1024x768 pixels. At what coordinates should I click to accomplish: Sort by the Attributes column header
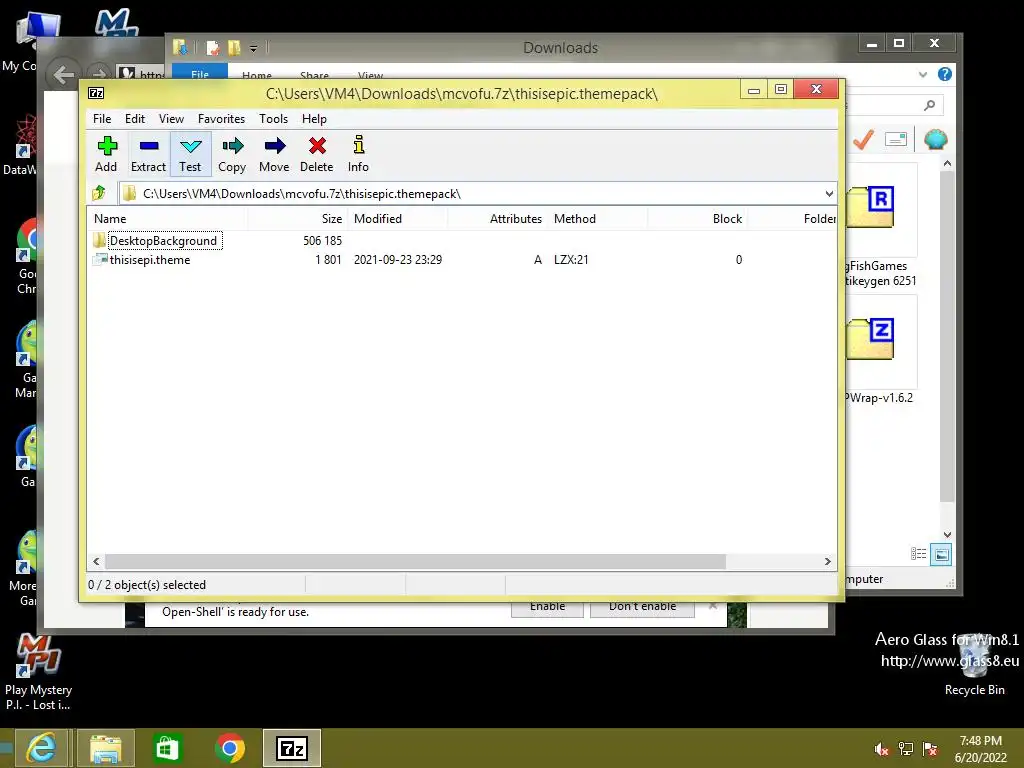[x=498, y=219]
